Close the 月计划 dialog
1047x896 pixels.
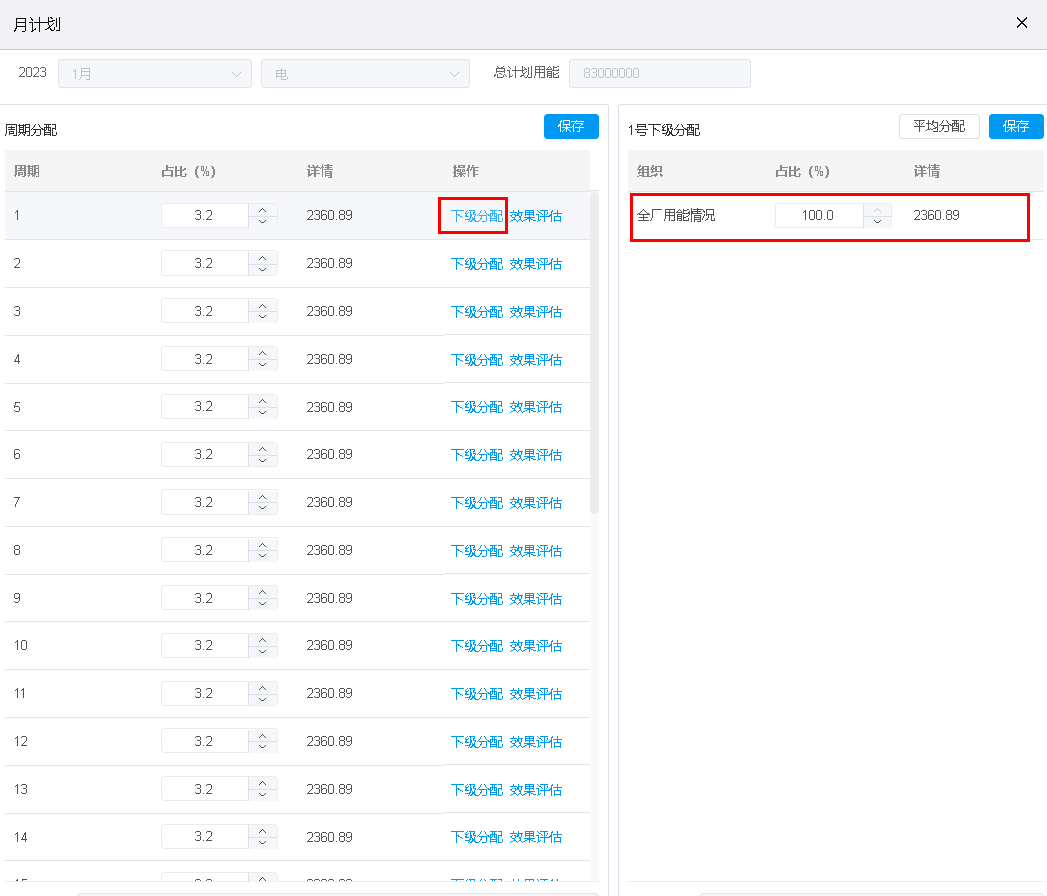coord(1022,23)
